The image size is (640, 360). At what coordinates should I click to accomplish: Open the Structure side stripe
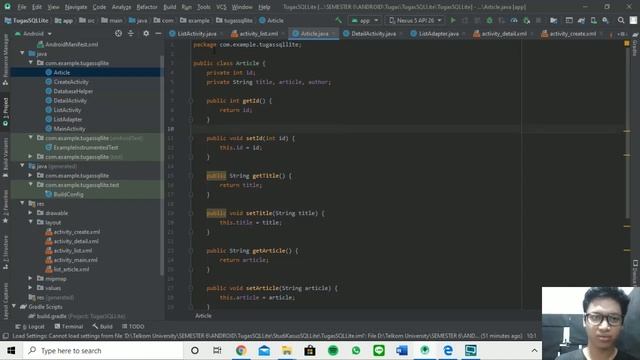point(5,252)
